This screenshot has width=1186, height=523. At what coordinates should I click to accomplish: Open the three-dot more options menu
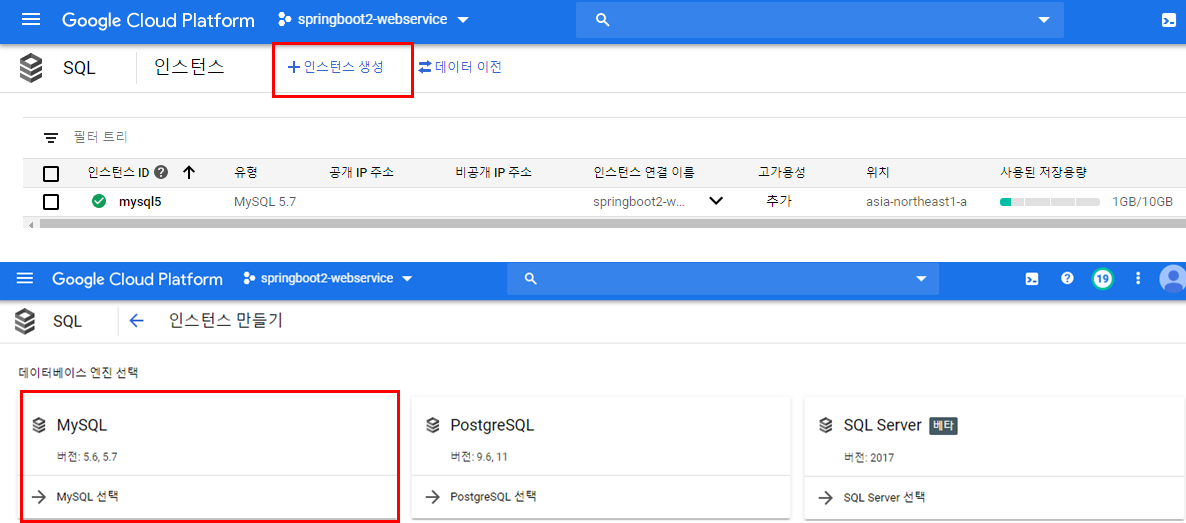coord(1138,279)
